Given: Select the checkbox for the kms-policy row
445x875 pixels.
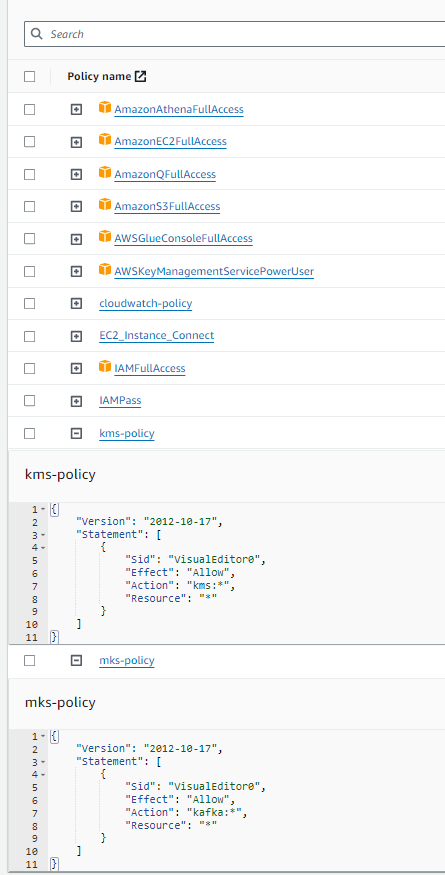Looking at the screenshot, I should (x=30, y=434).
